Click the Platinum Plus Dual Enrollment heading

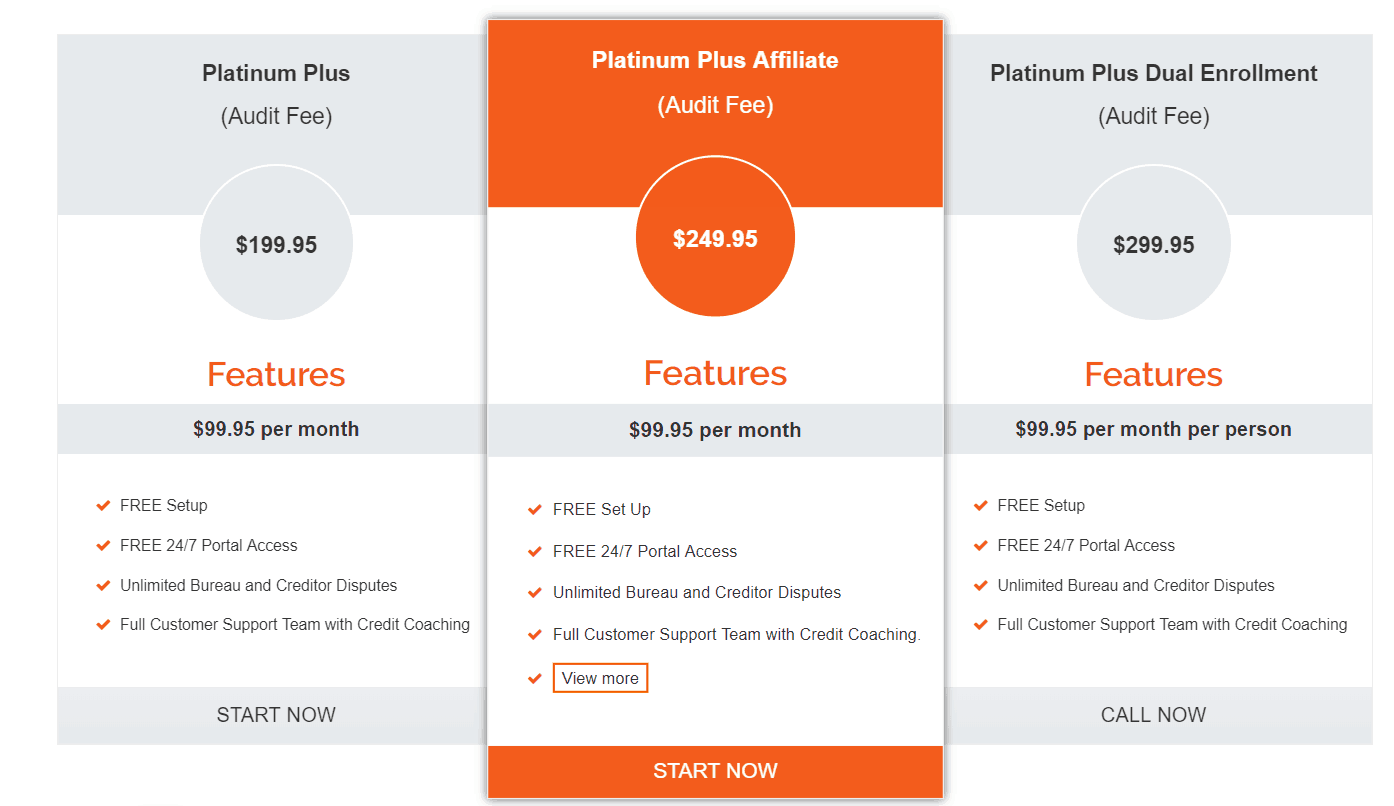1154,73
